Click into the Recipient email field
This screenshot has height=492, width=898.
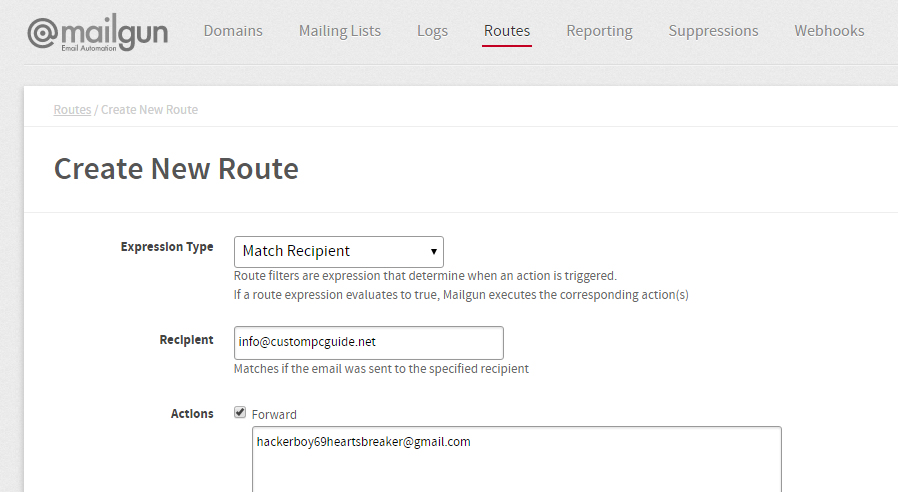[368, 343]
